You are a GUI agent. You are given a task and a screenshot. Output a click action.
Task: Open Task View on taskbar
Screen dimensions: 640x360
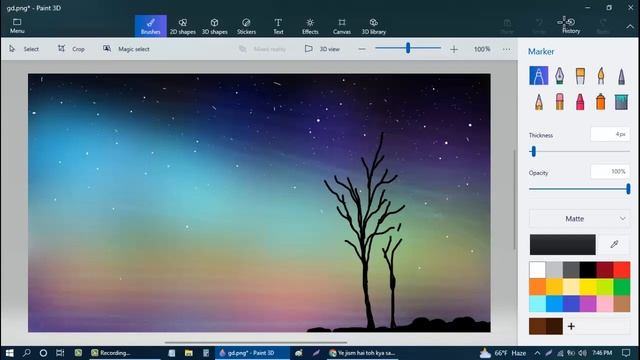pyautogui.click(x=60, y=353)
